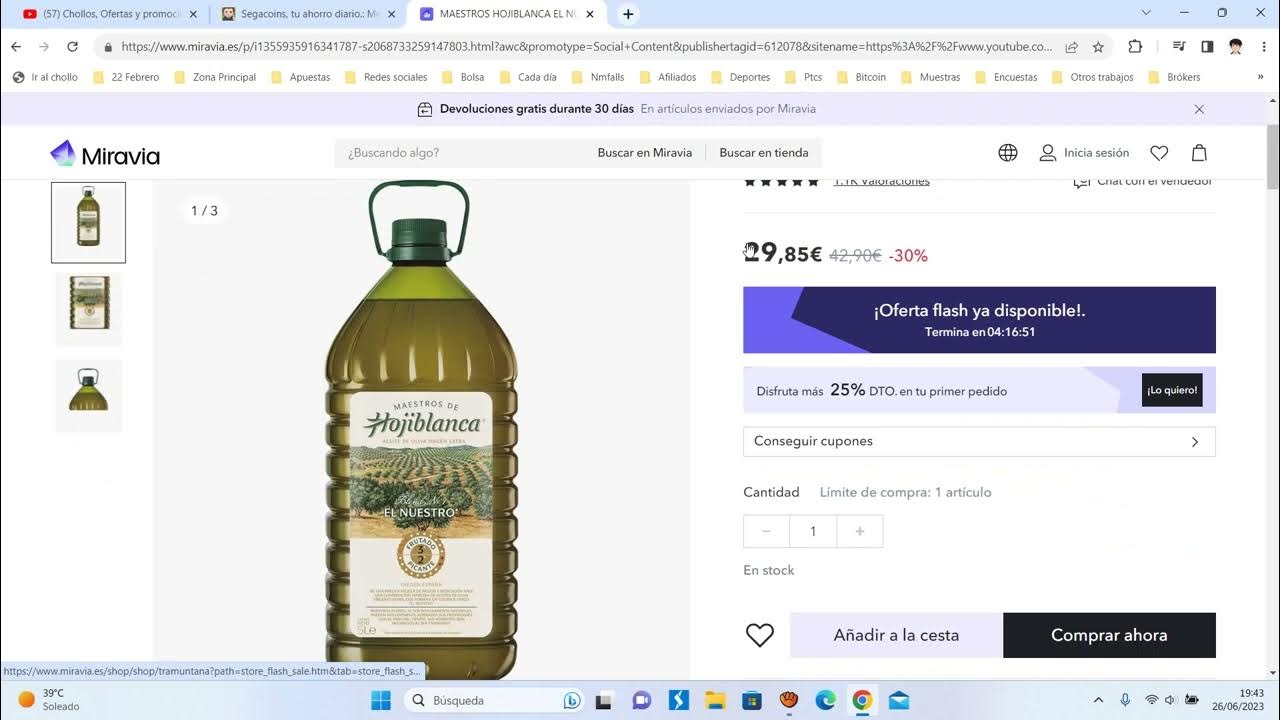Open Windows Start menu
The image size is (1280, 720).
(381, 700)
